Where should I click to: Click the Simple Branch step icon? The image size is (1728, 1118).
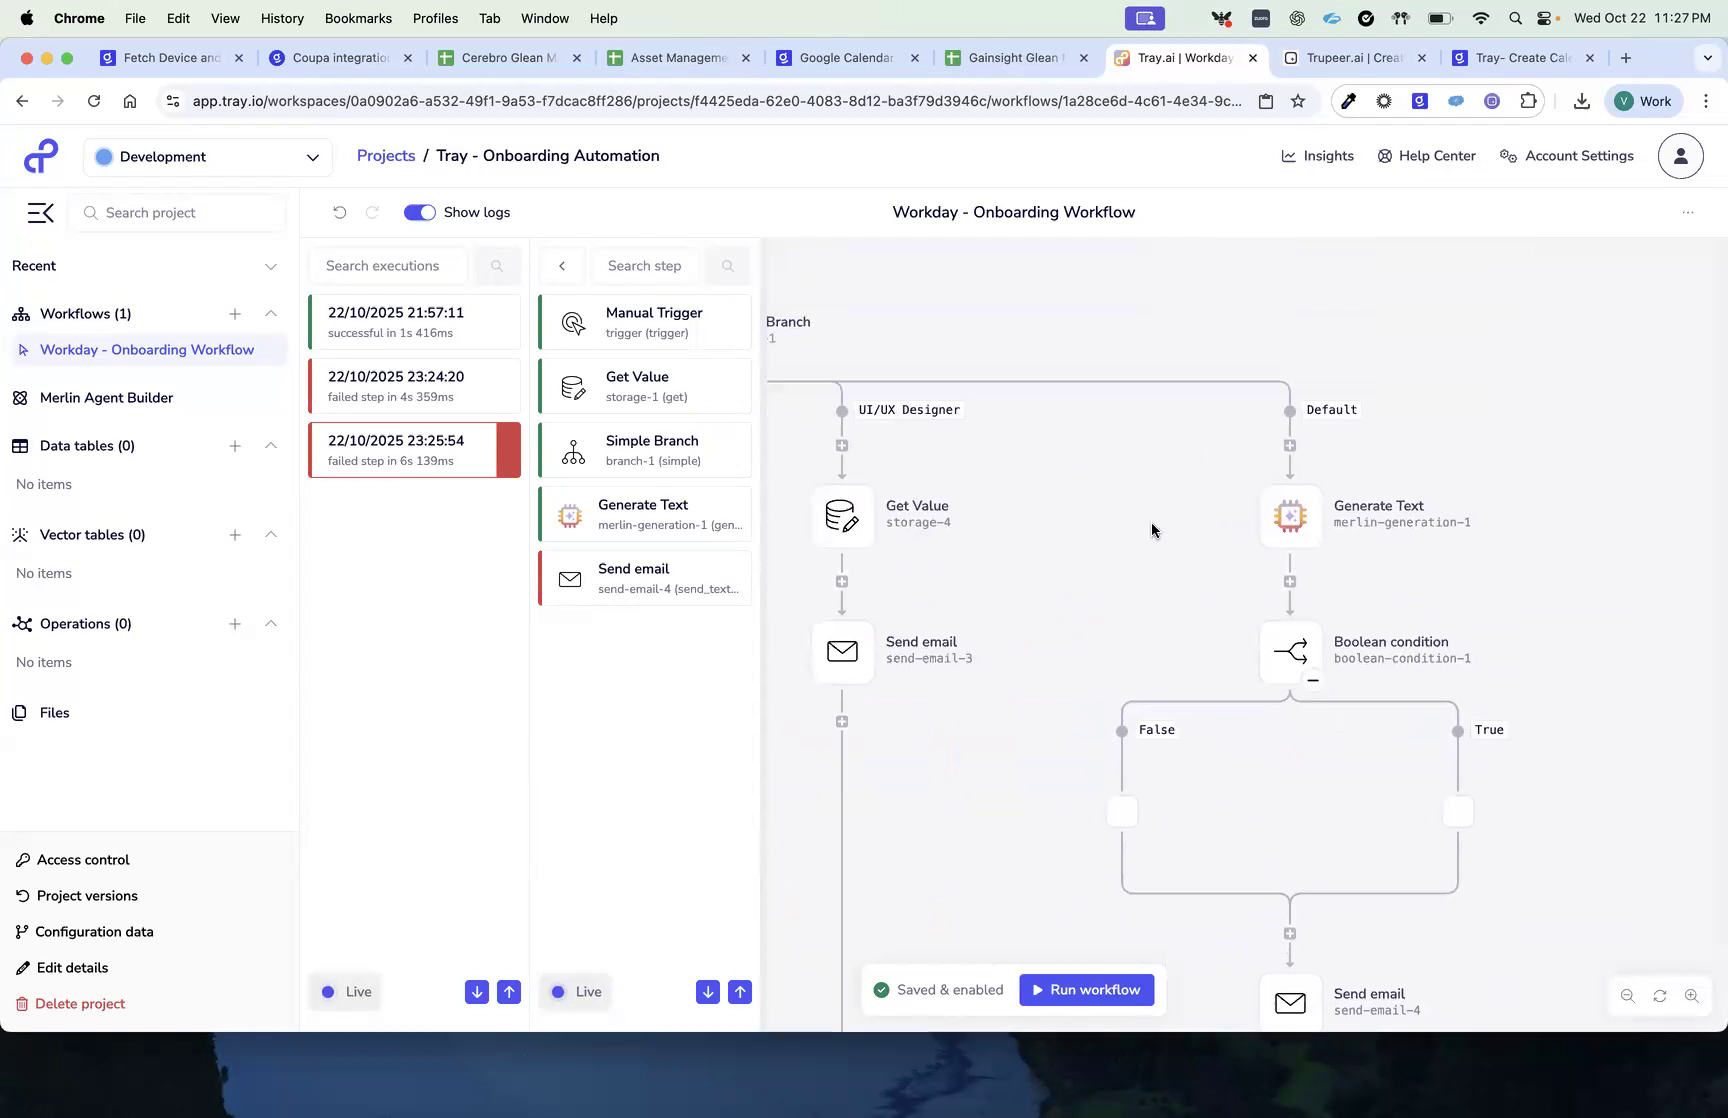coord(572,450)
